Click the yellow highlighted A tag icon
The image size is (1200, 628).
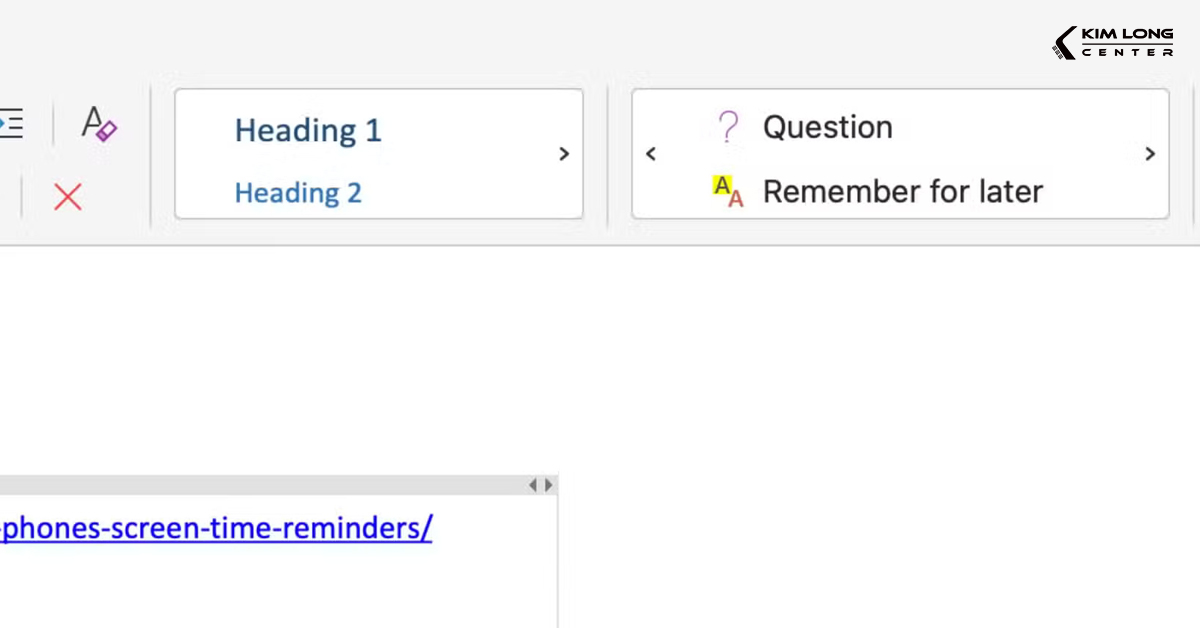[x=728, y=191]
